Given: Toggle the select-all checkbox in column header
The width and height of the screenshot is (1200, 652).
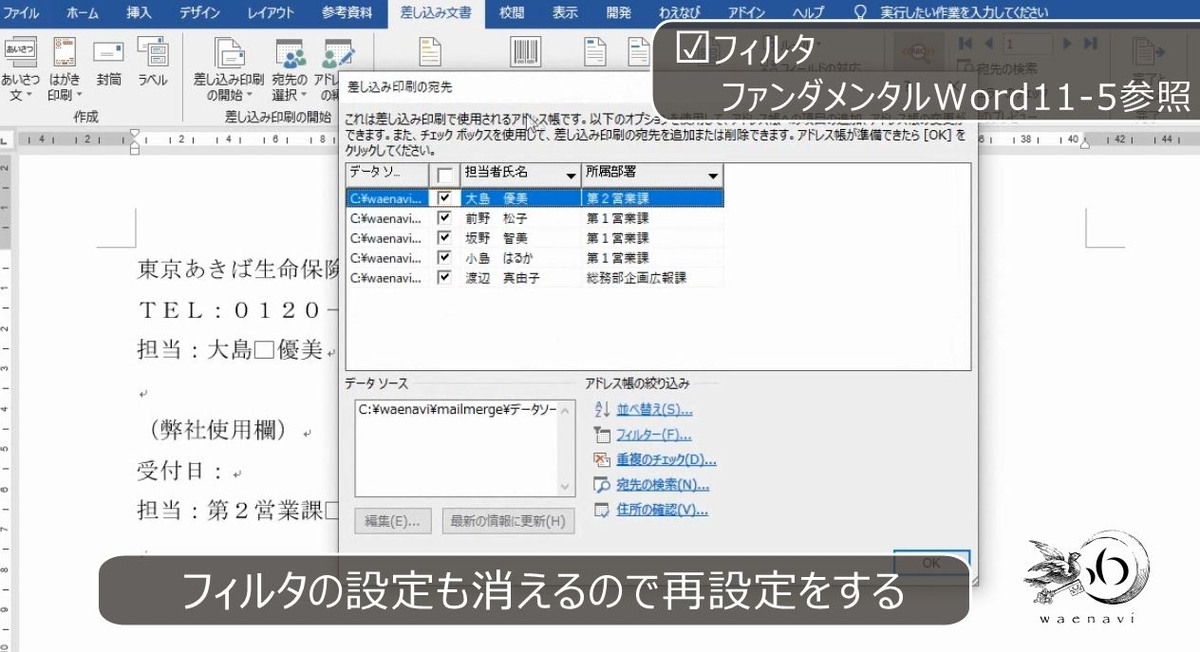Looking at the screenshot, I should coord(443,174).
